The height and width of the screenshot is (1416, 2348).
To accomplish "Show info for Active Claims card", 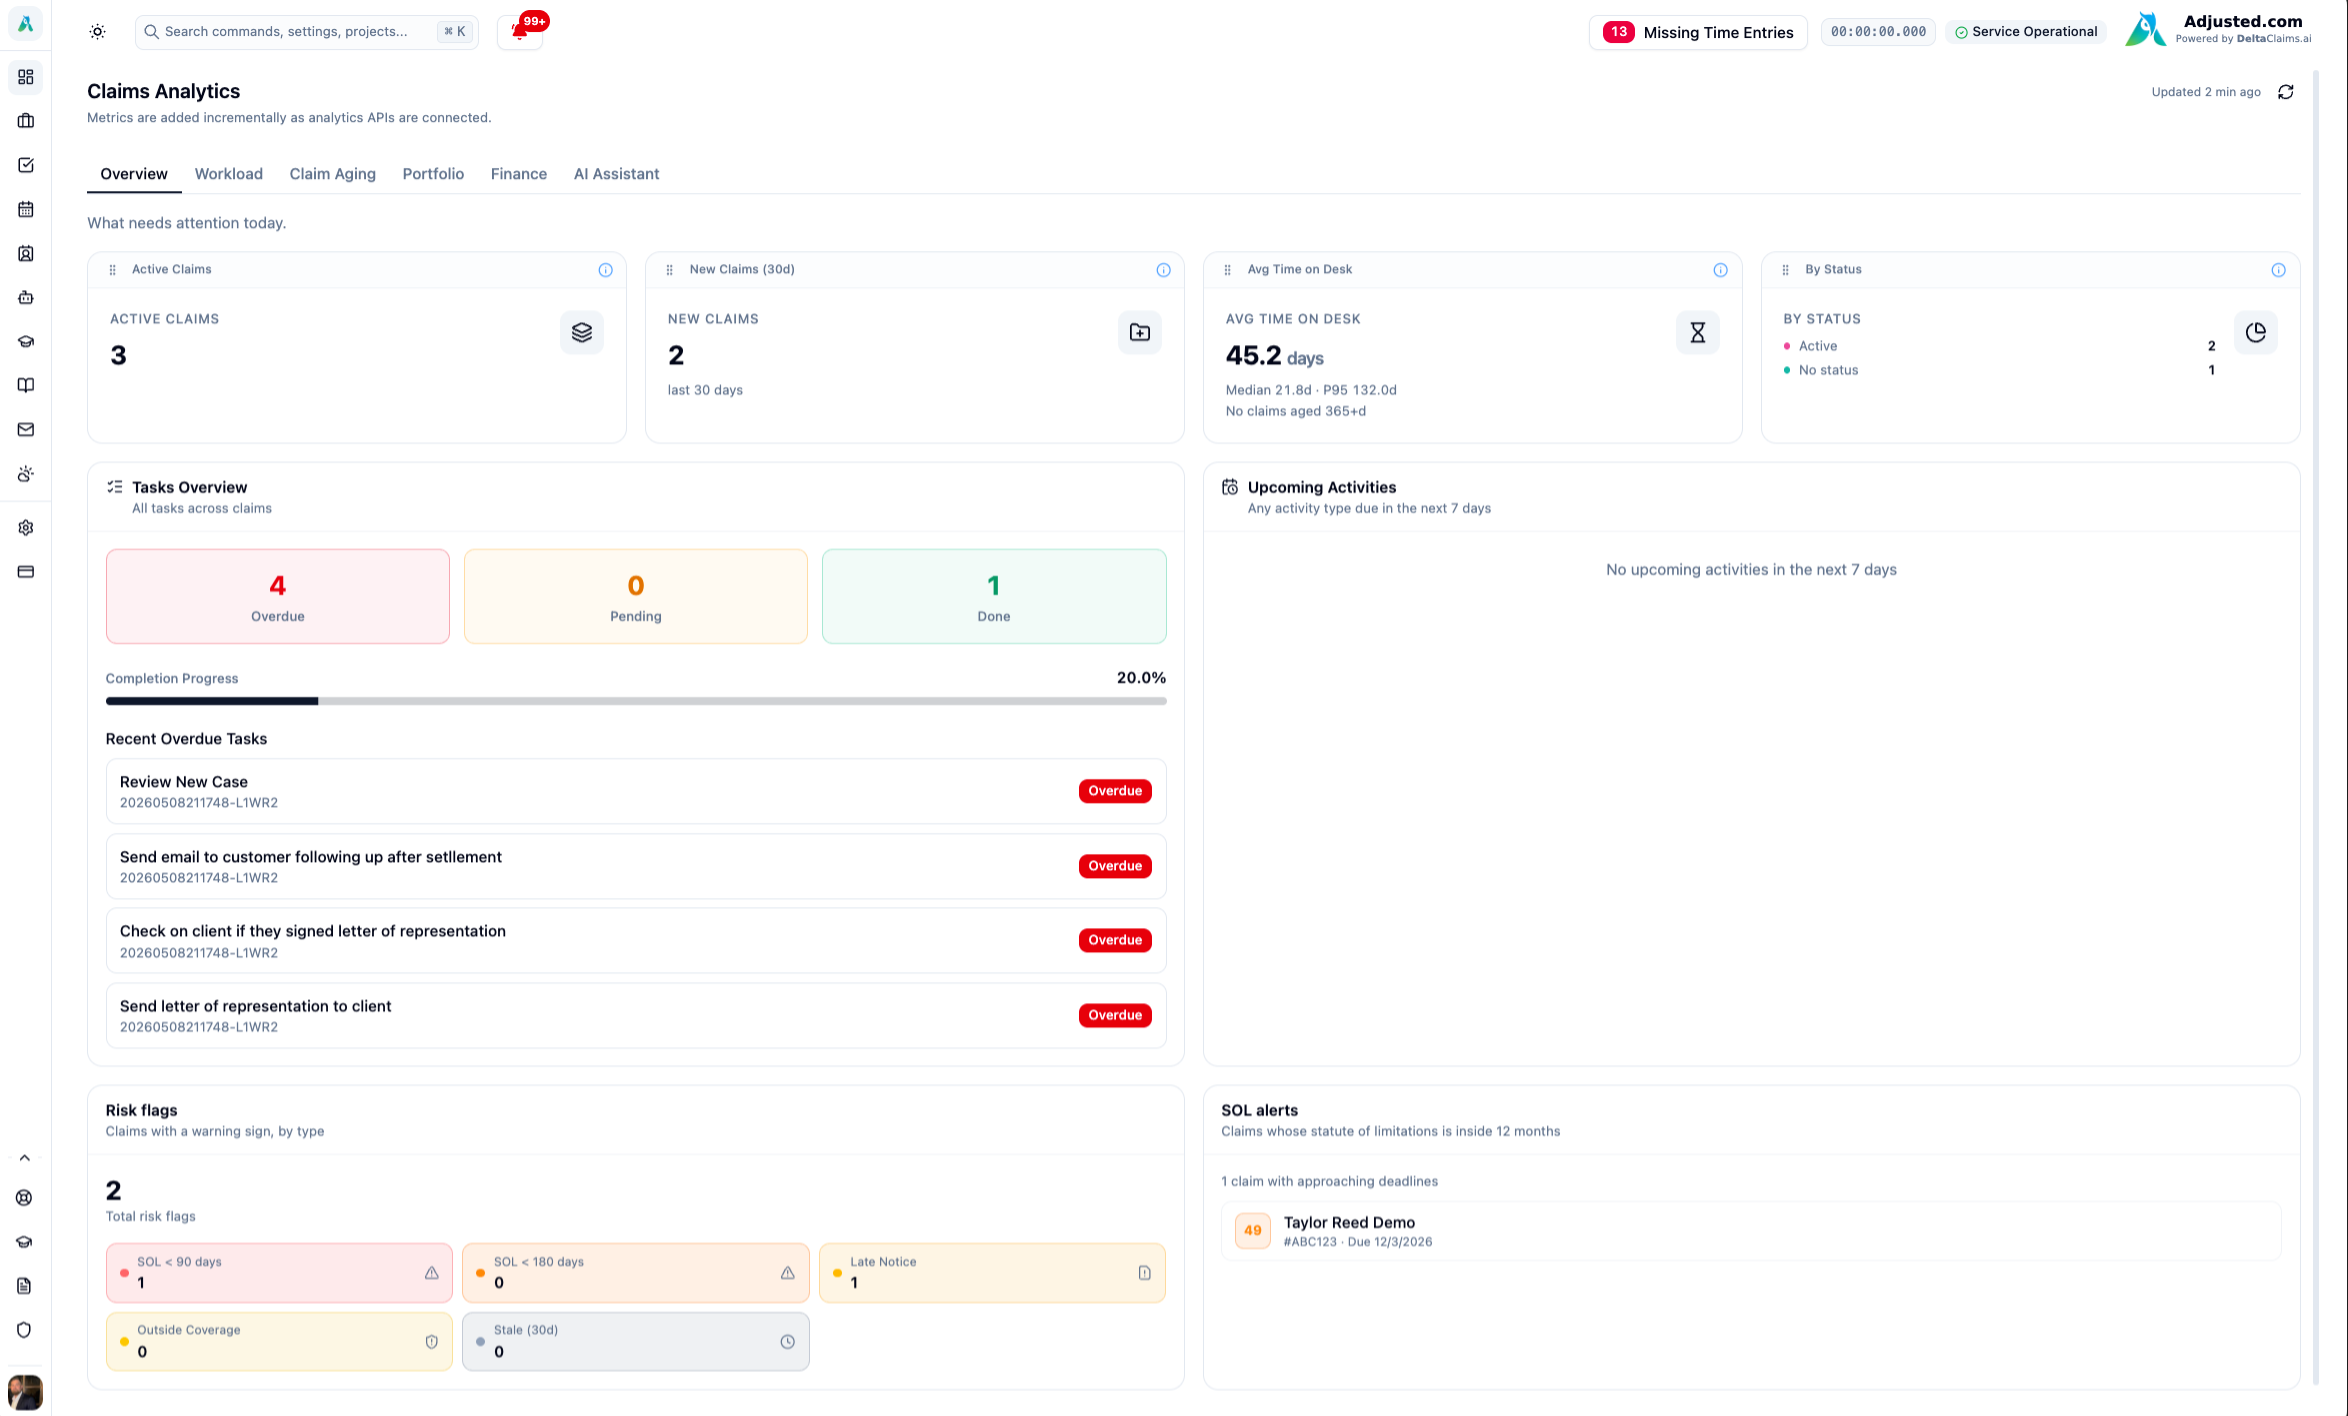I will pos(605,270).
